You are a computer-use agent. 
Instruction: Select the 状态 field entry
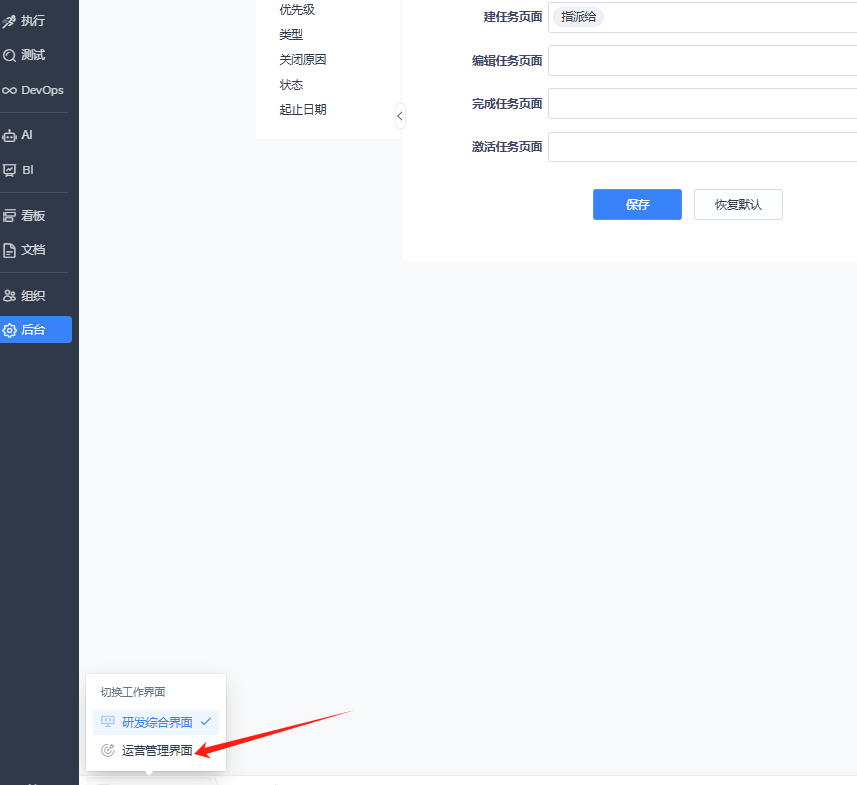point(291,85)
